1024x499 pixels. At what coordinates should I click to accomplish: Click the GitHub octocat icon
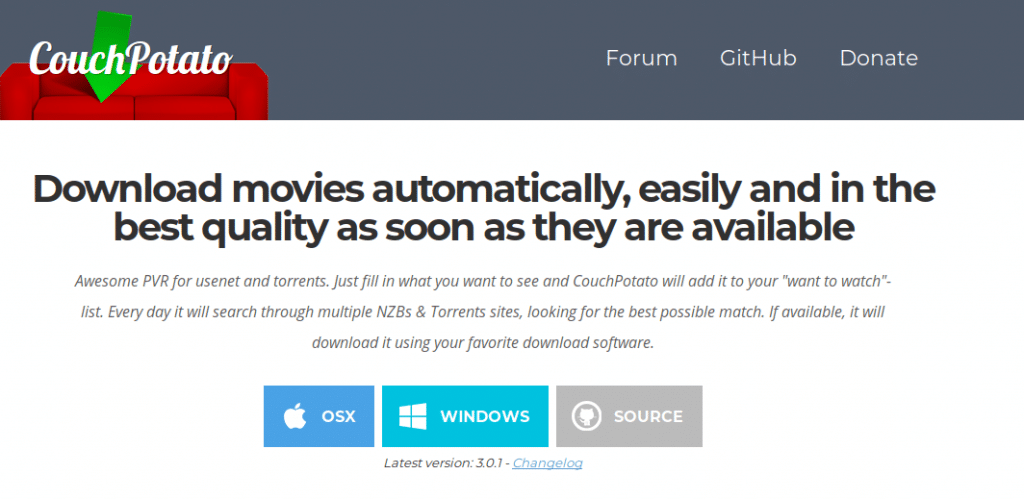[x=586, y=416]
